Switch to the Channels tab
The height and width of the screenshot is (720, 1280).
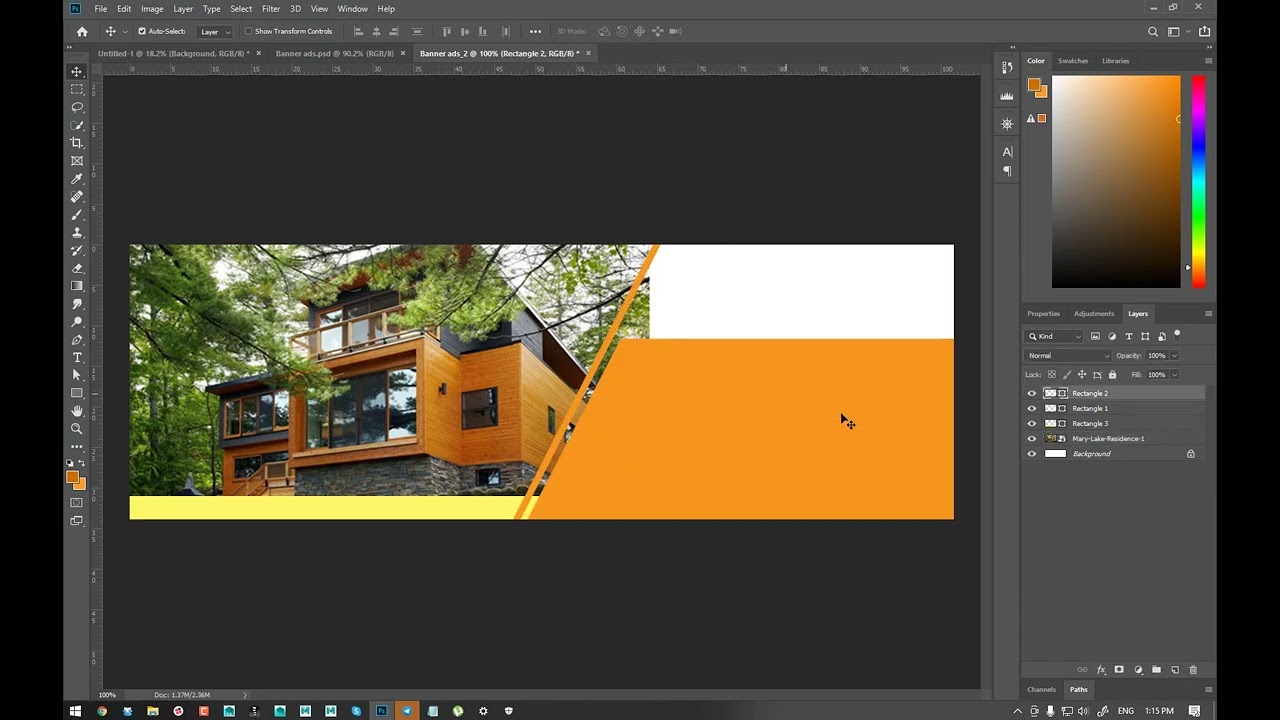click(1041, 689)
